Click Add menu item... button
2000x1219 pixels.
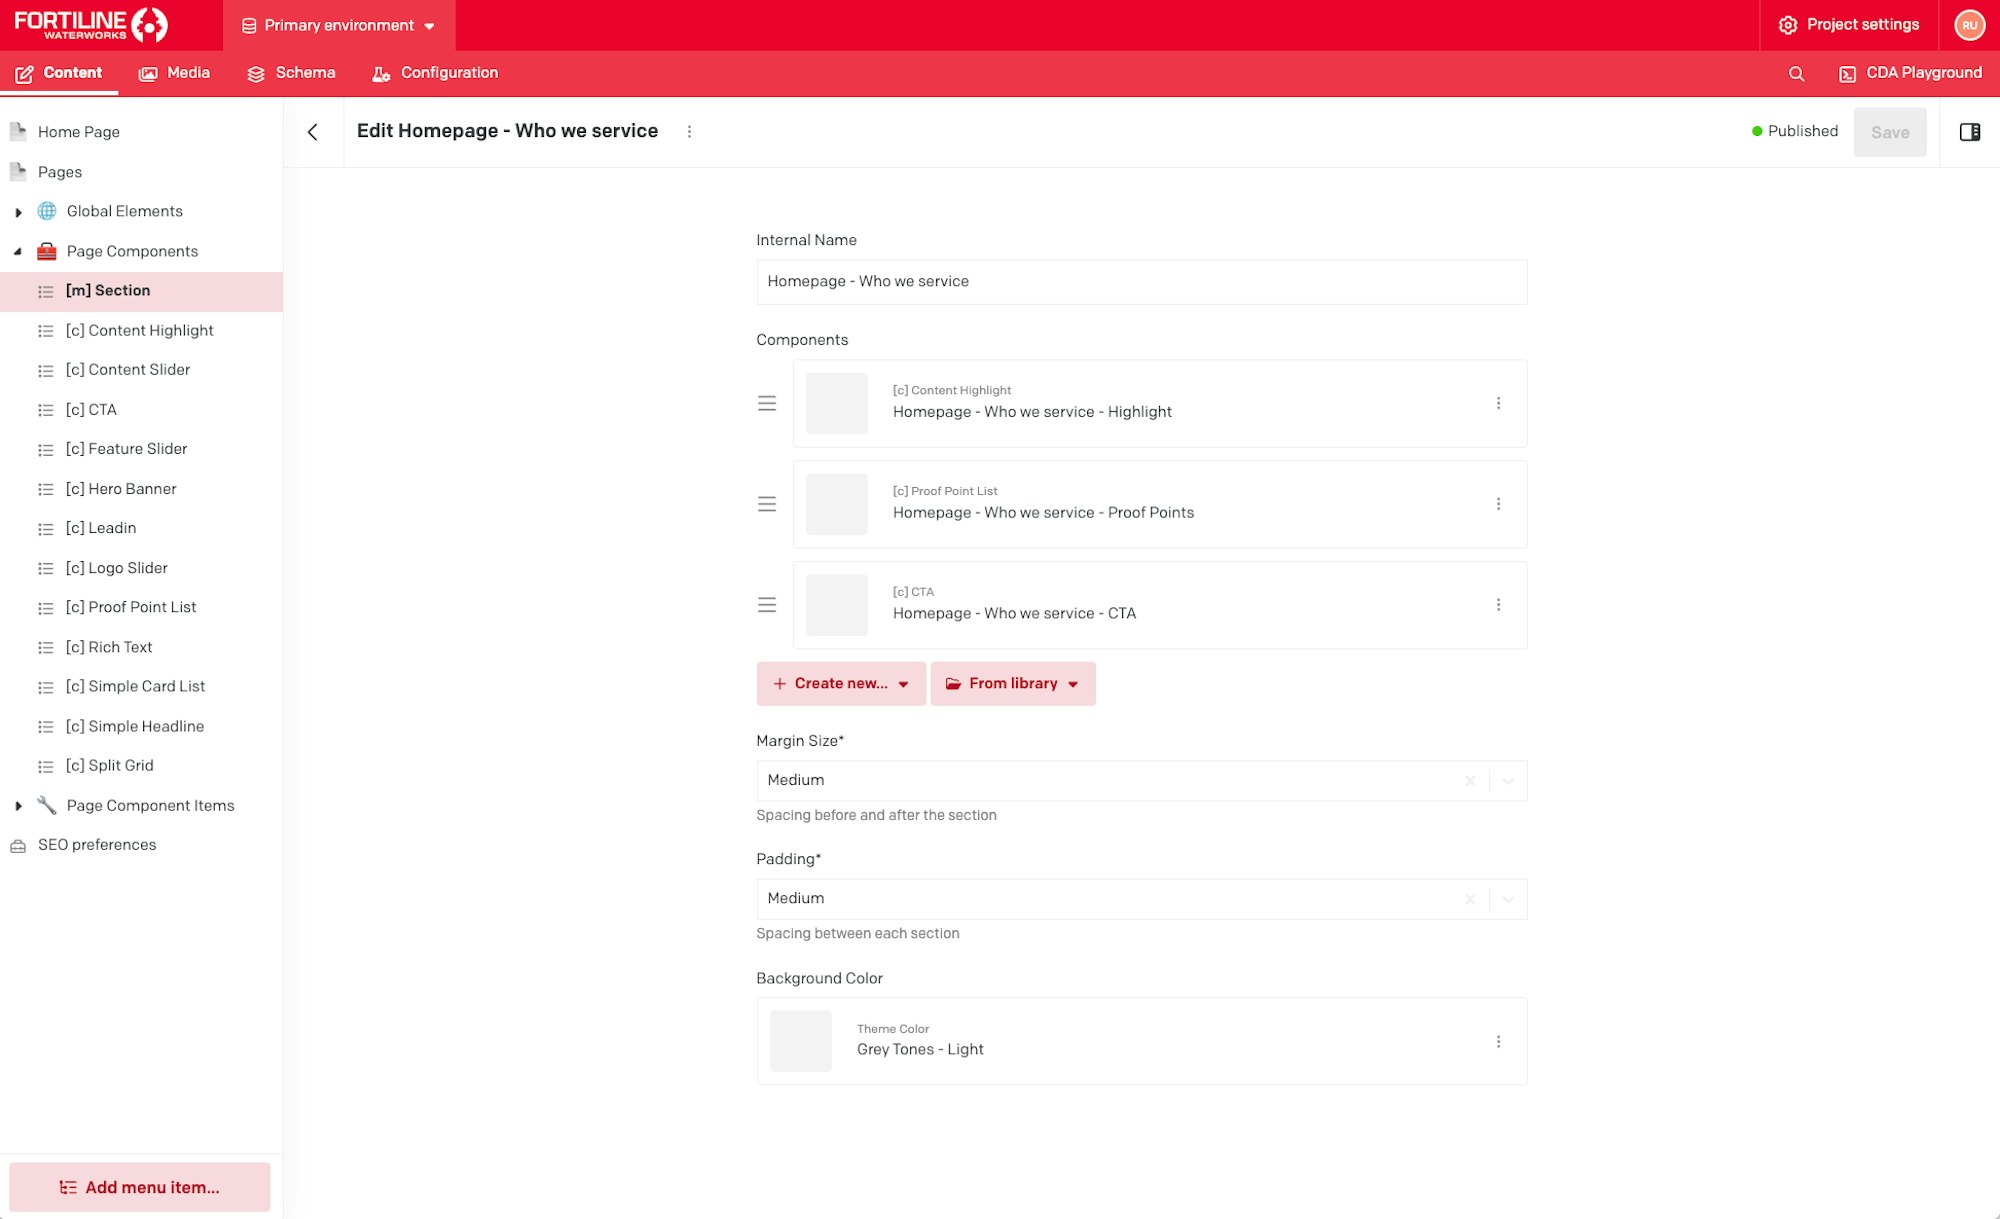click(x=140, y=1187)
